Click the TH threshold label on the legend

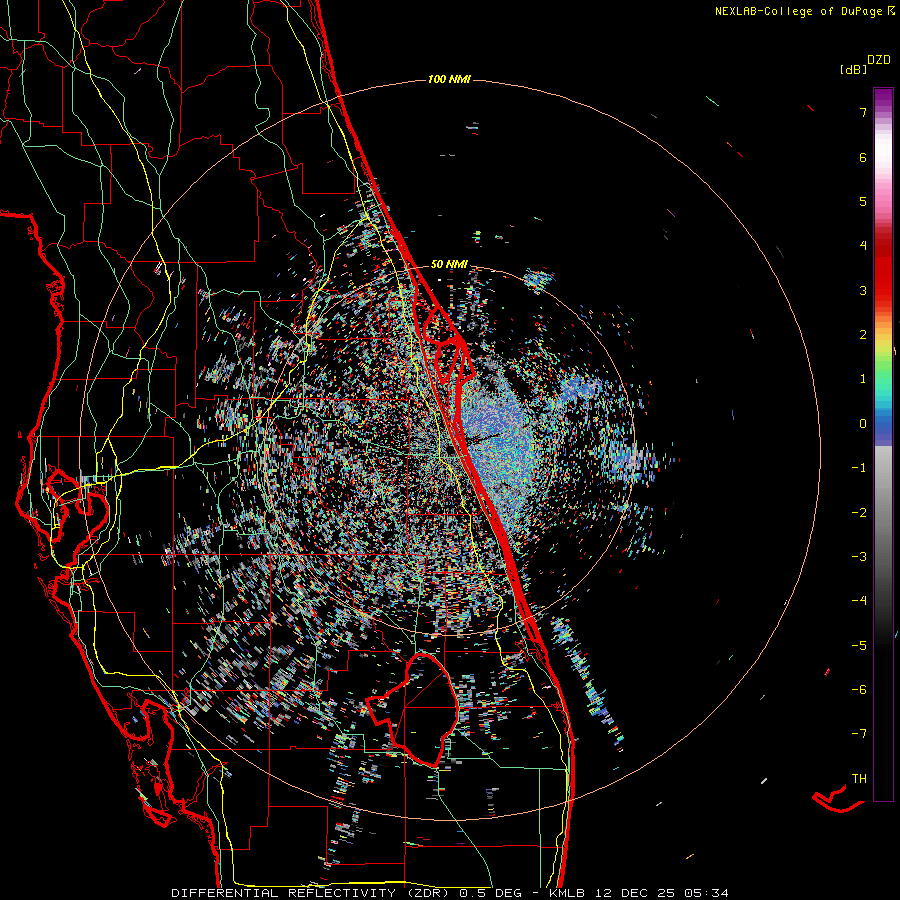859,778
